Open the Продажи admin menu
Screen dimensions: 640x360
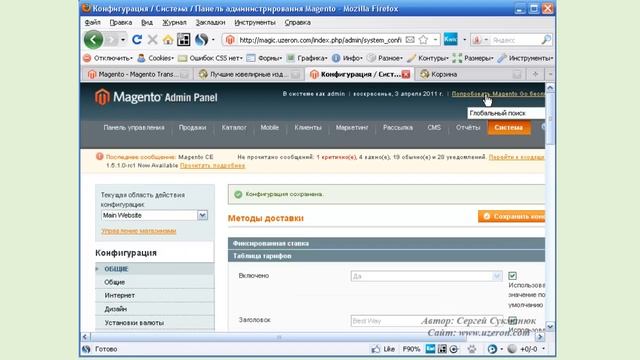192,128
